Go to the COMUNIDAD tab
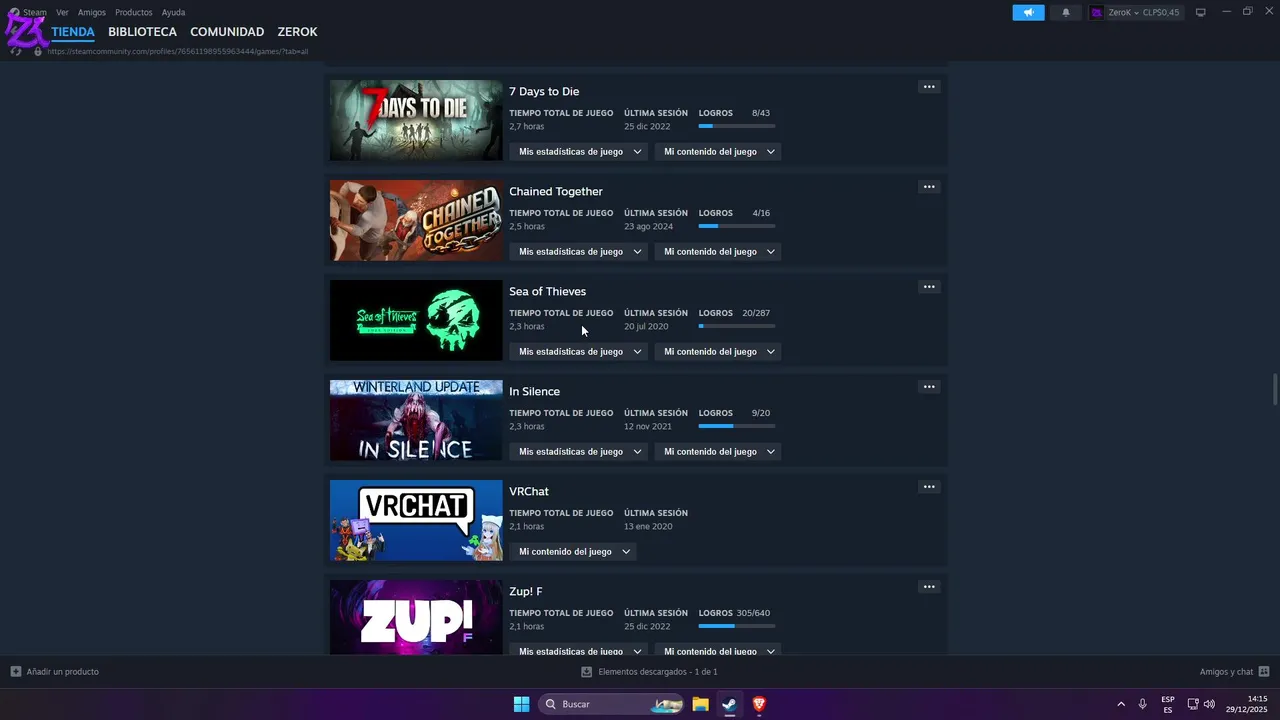Screen dimensions: 1280x720 [x=227, y=32]
